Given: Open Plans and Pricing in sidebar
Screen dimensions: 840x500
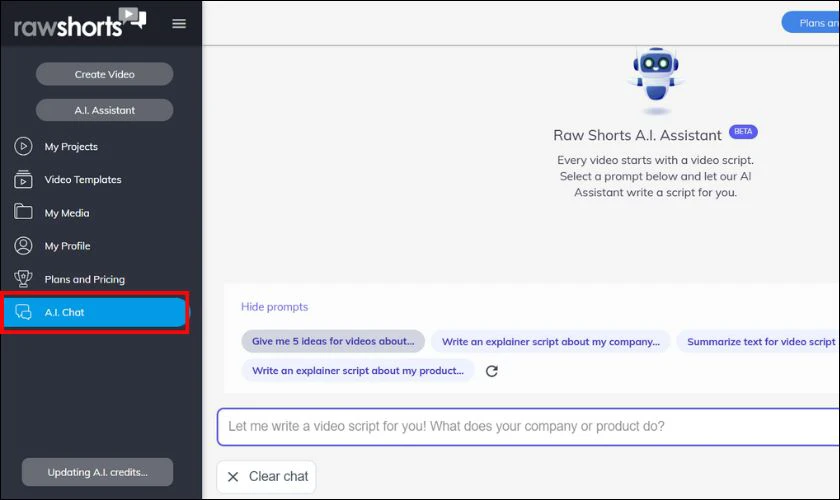Looking at the screenshot, I should click(x=84, y=279).
